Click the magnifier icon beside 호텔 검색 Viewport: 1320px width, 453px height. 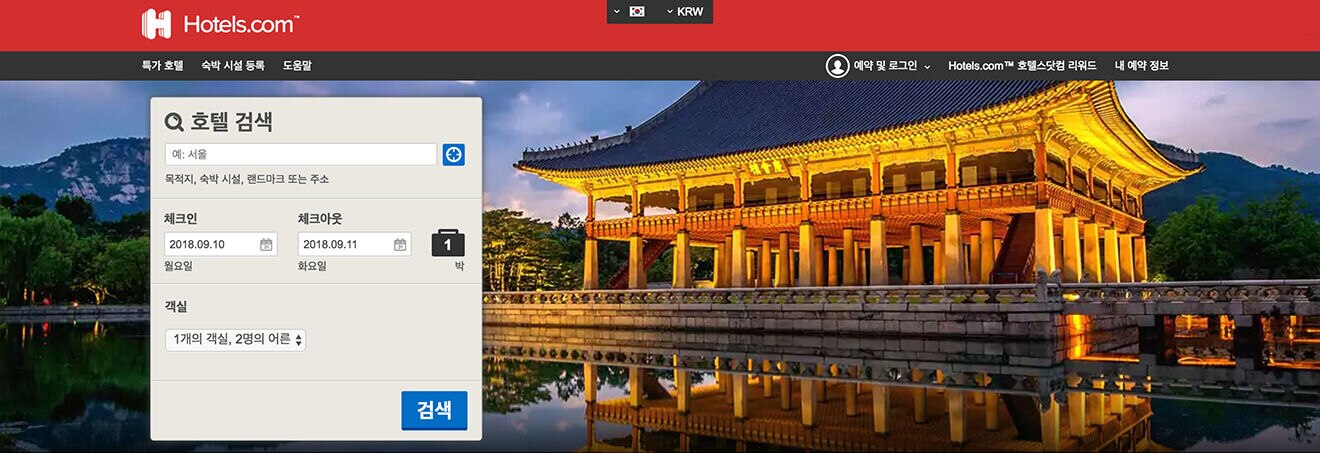tap(174, 122)
